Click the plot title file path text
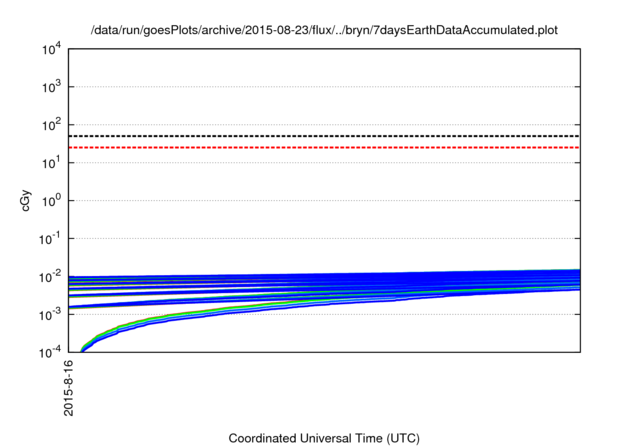This screenshot has height=448, width=640. click(324, 30)
